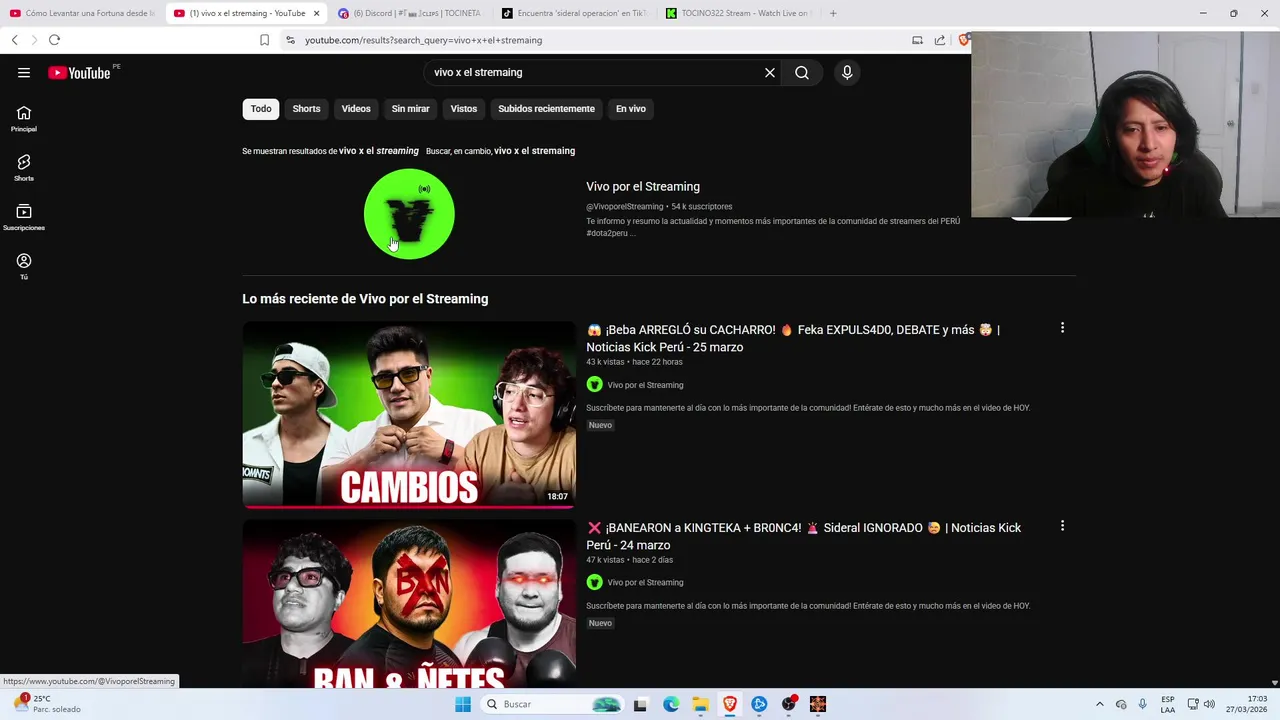Filter results by Shorts chip

(306, 109)
